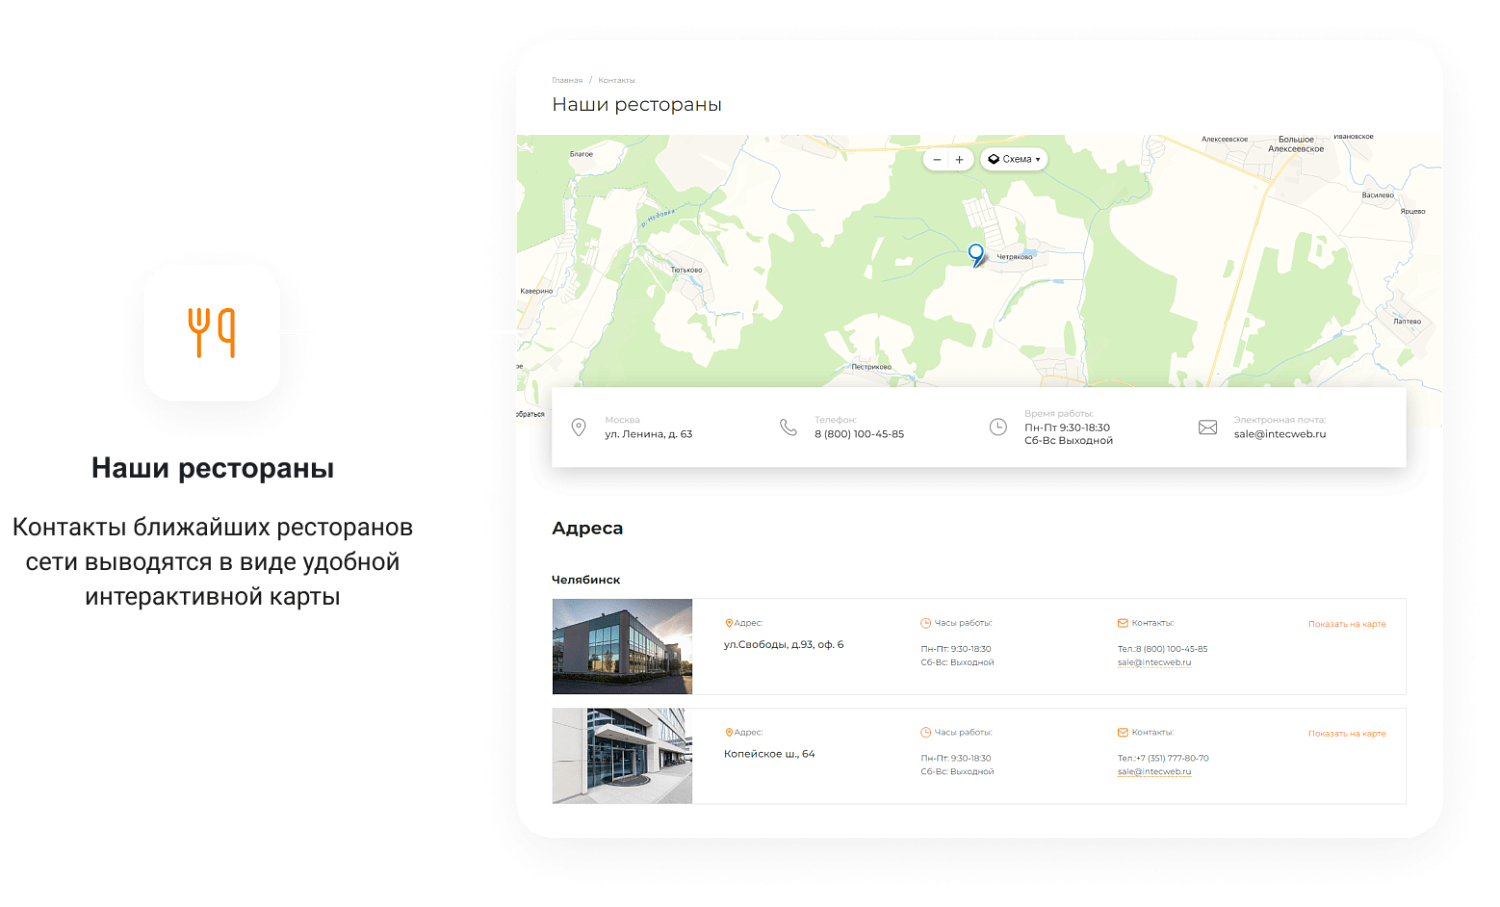Select the Контакты breadcrumb item

pyautogui.click(x=616, y=80)
